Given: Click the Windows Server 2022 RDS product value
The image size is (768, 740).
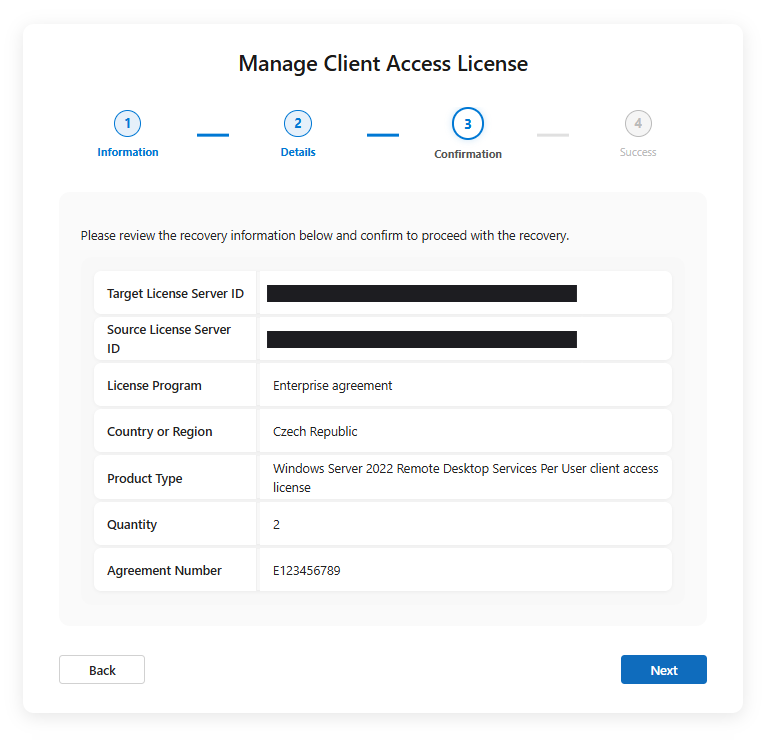Looking at the screenshot, I should point(465,478).
